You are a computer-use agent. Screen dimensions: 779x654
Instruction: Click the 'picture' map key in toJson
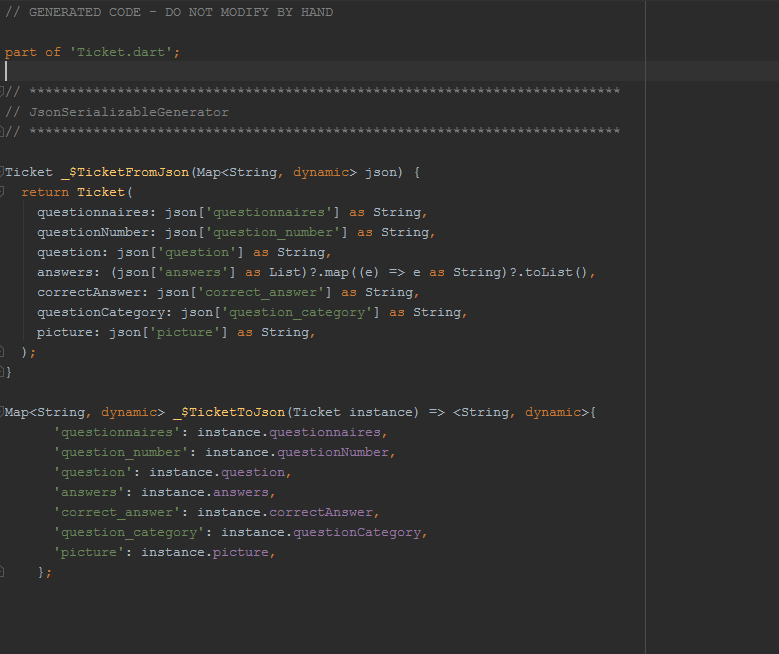pos(89,552)
